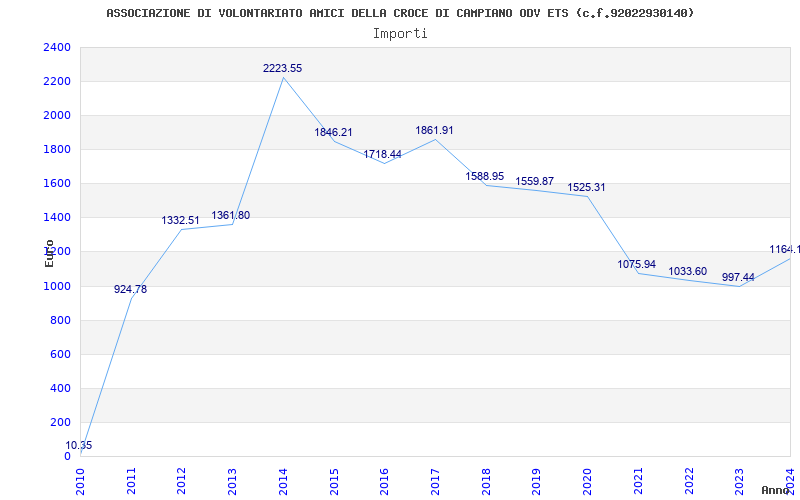
Task: Click the 2012 x-axis year label
Action: [182, 482]
